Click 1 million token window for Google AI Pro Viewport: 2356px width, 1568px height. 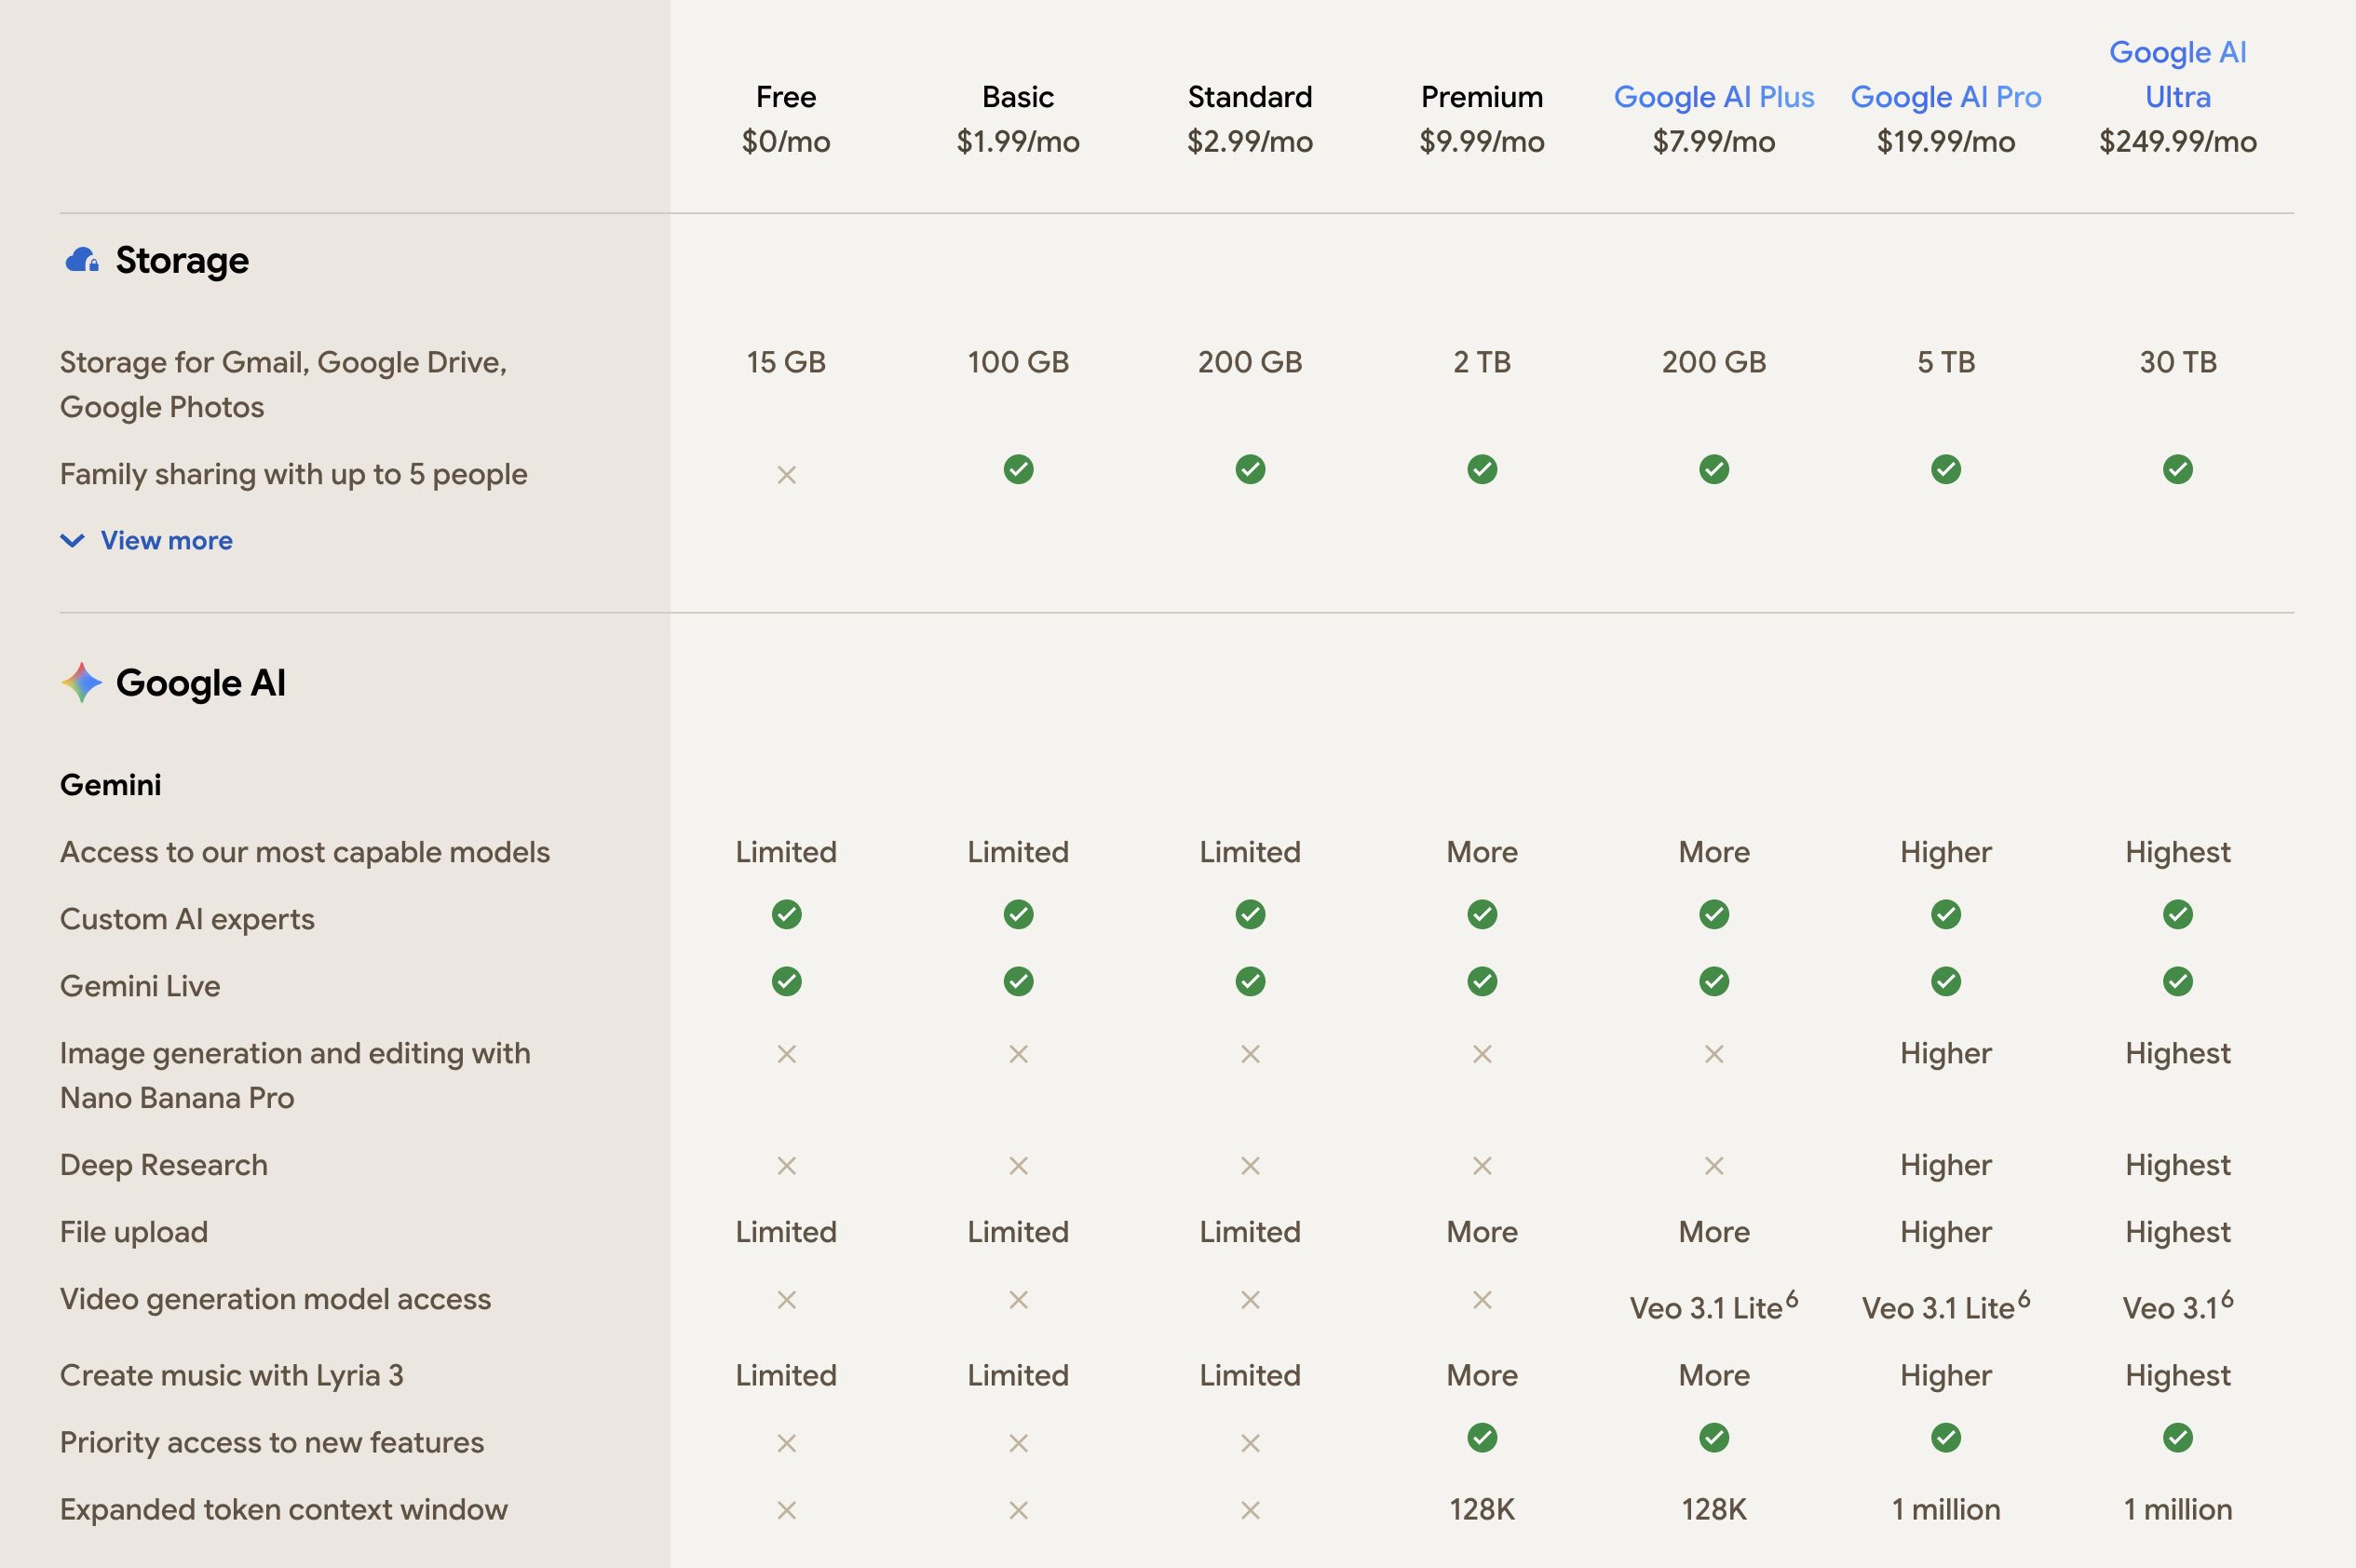pos(1946,1509)
